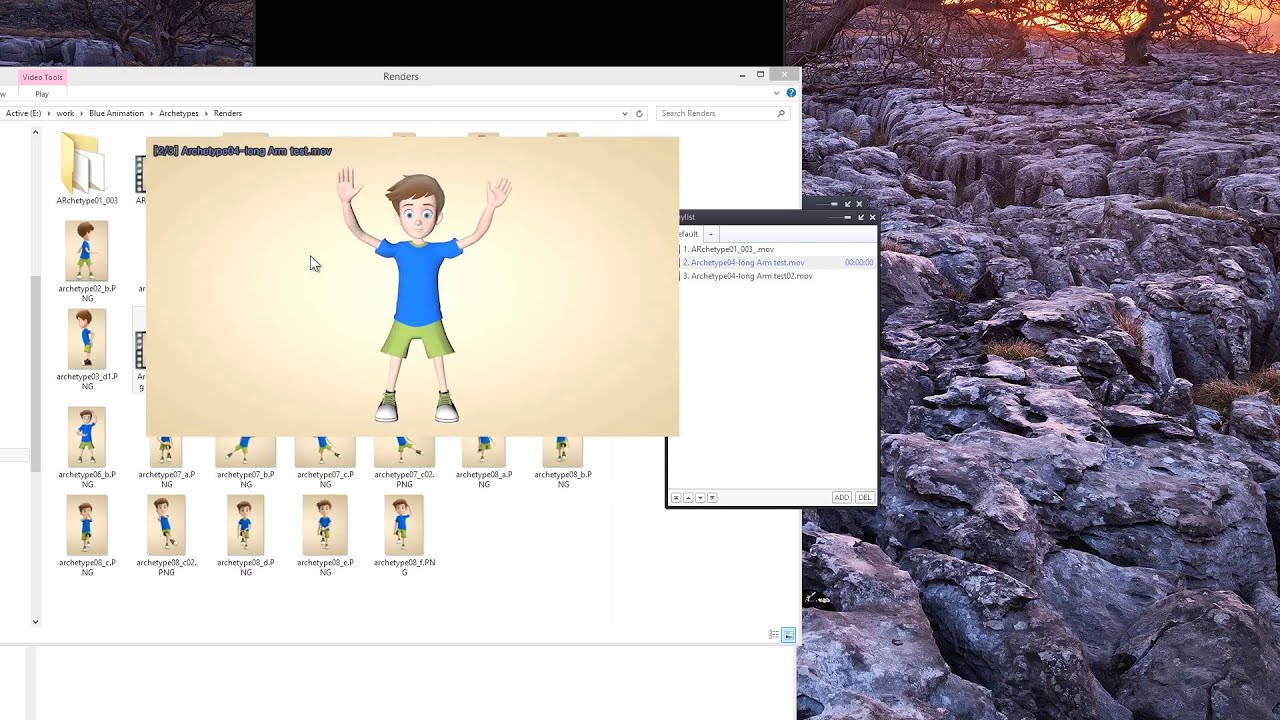Expand address bar history dropdown
The image size is (1280, 720).
click(x=625, y=114)
